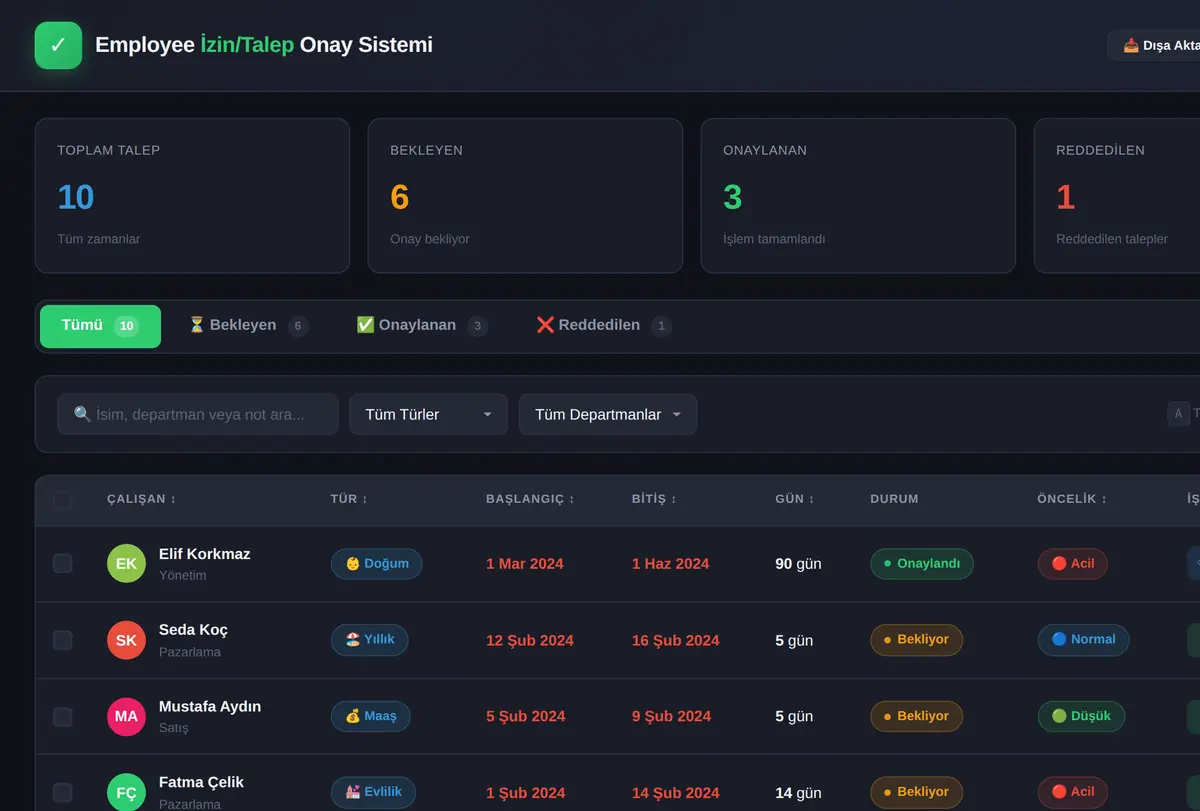Sort the table by Çalışan column

point(142,499)
